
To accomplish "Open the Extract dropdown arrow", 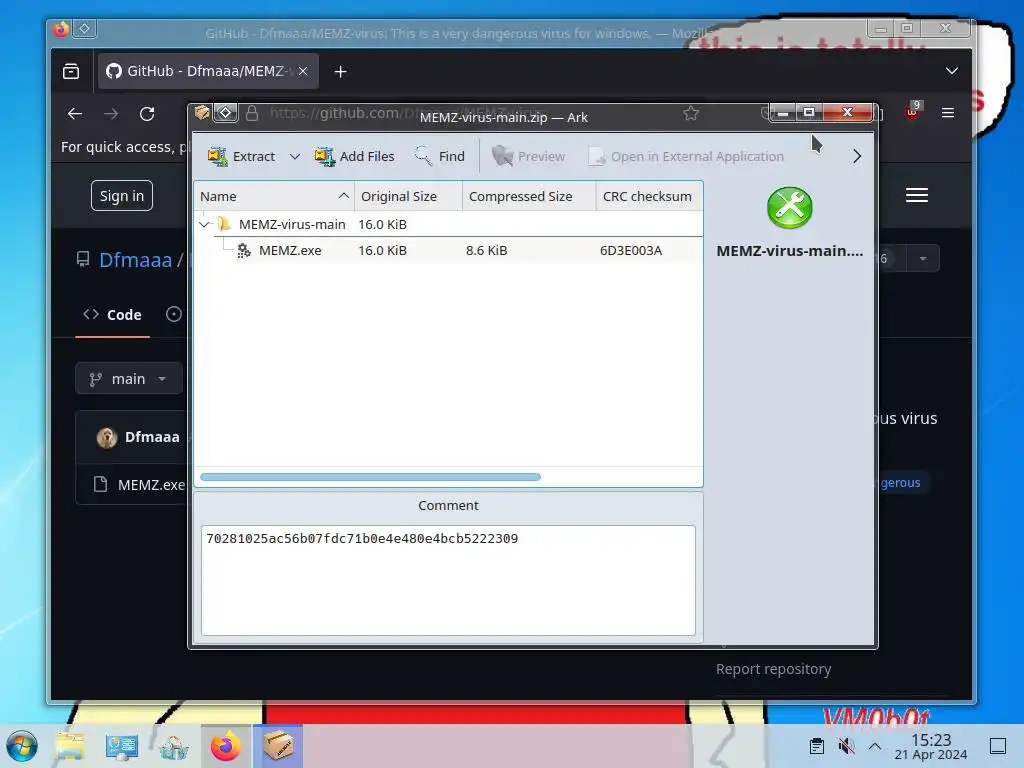I will (295, 156).
